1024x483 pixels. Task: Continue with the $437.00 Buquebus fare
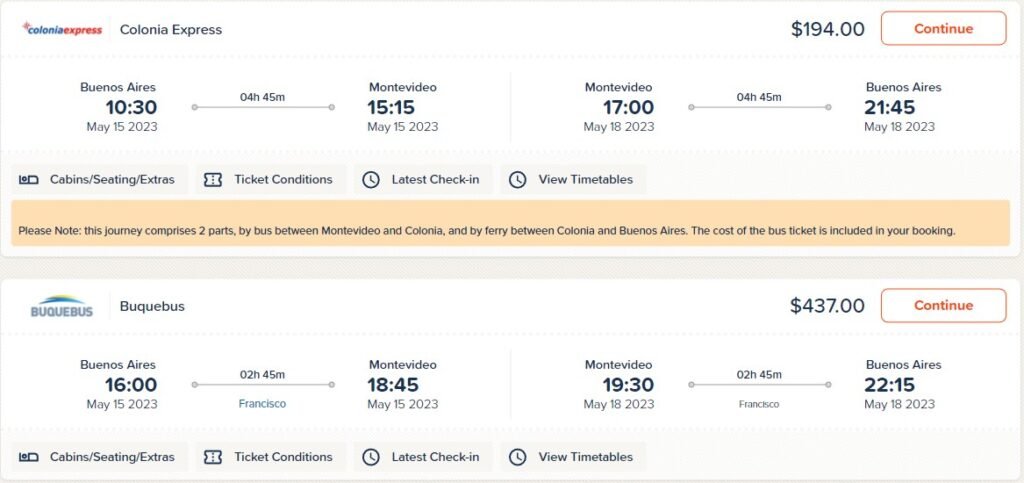pos(943,305)
